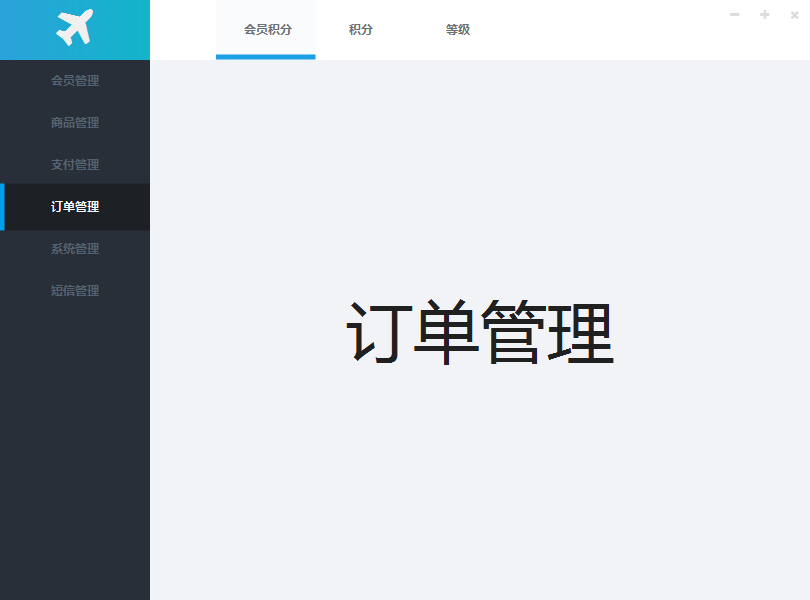Click the empty gray content area

480,480
